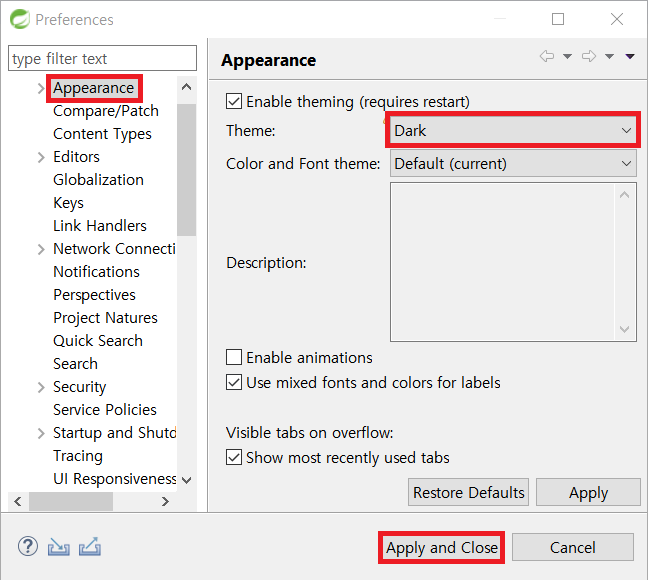Select Security in the tree
Image resolution: width=648 pixels, height=580 pixels.
[x=79, y=387]
